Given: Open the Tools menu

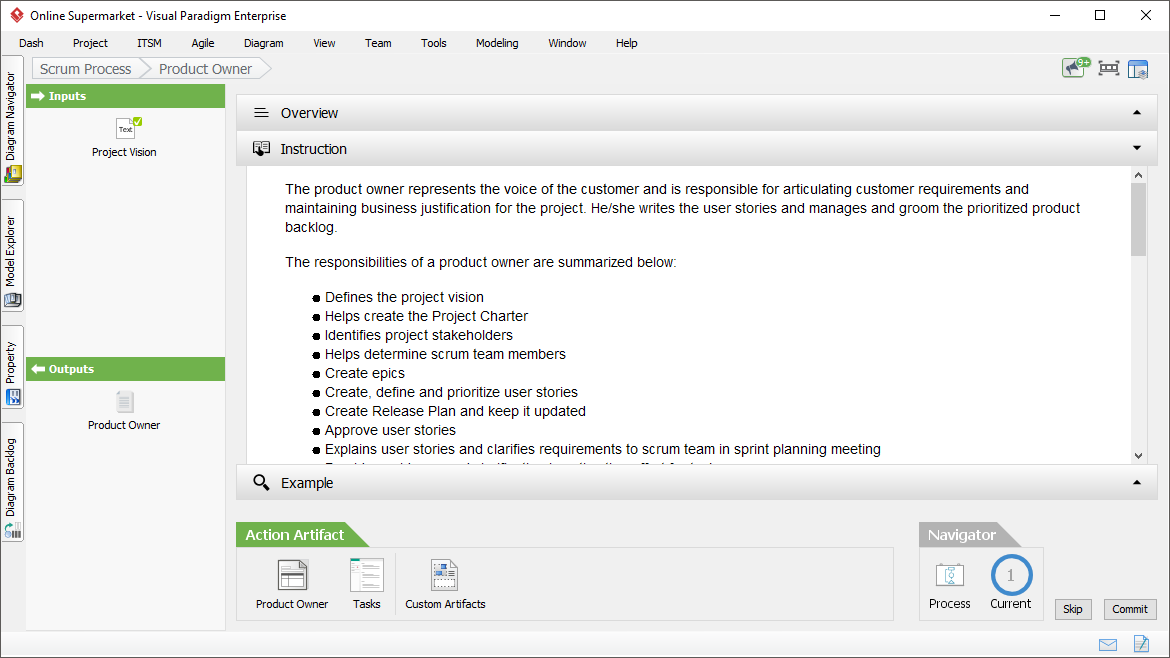Looking at the screenshot, I should point(434,43).
